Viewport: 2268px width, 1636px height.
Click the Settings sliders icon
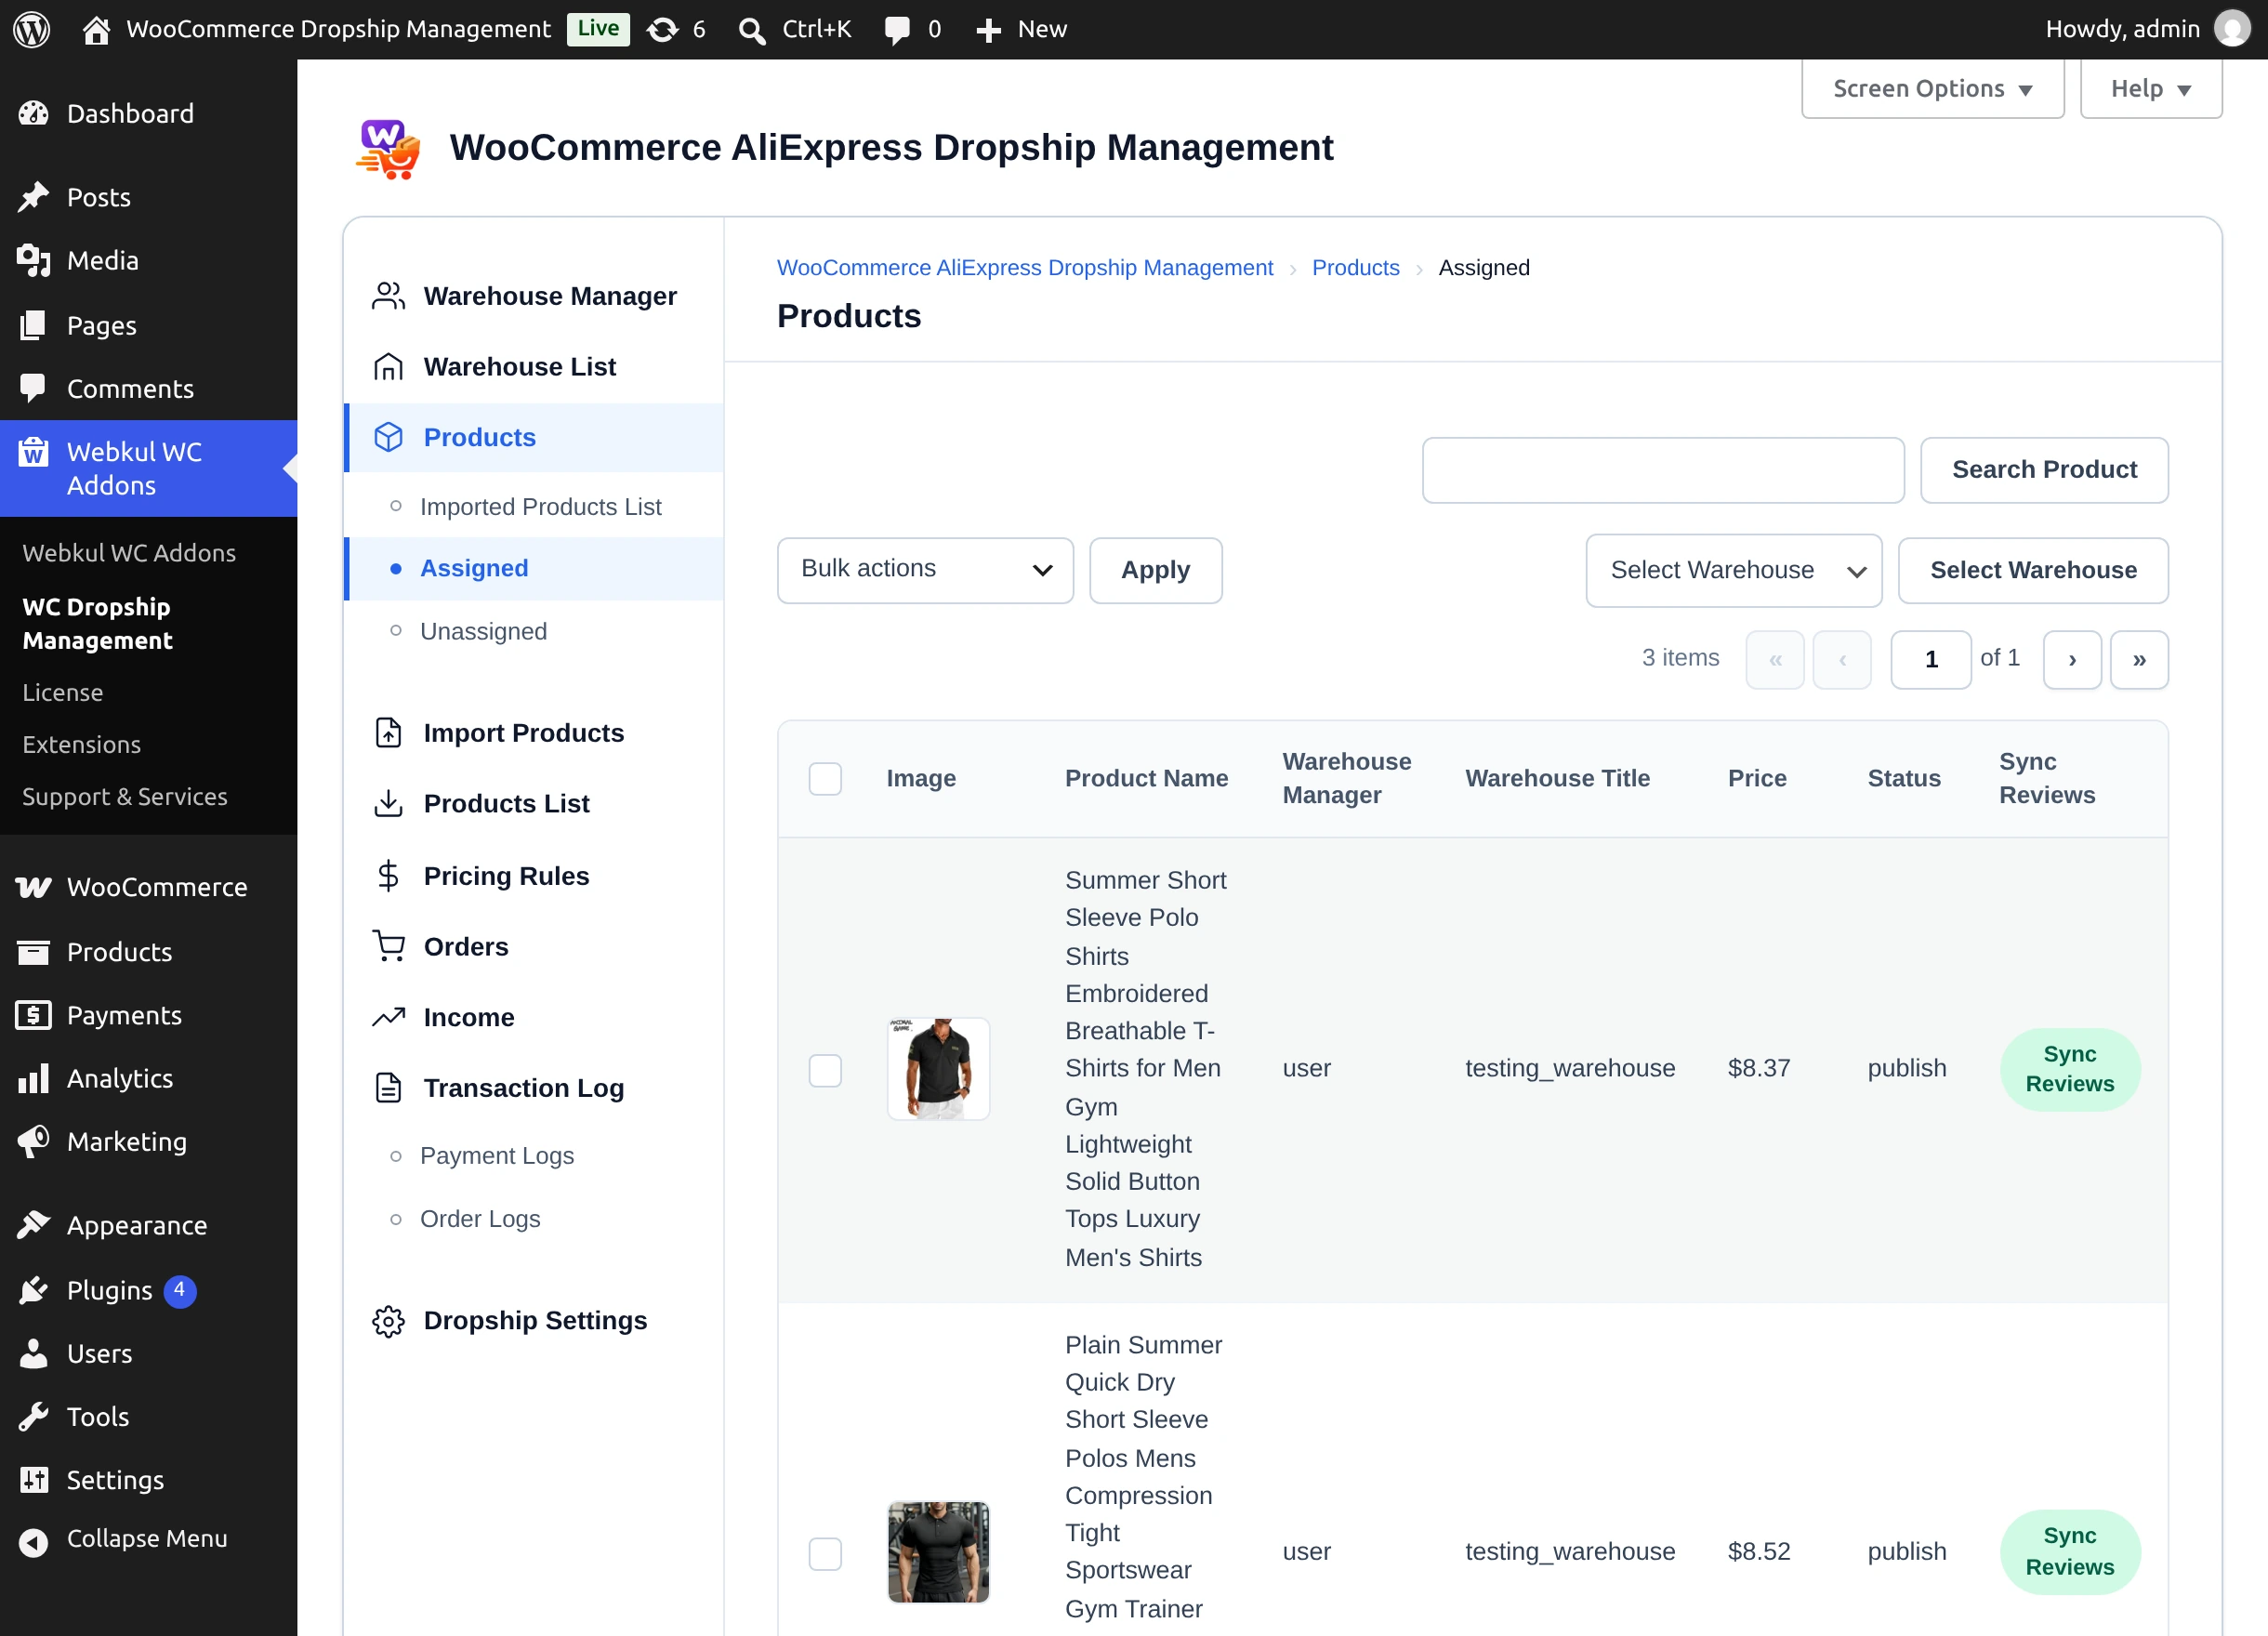click(33, 1479)
